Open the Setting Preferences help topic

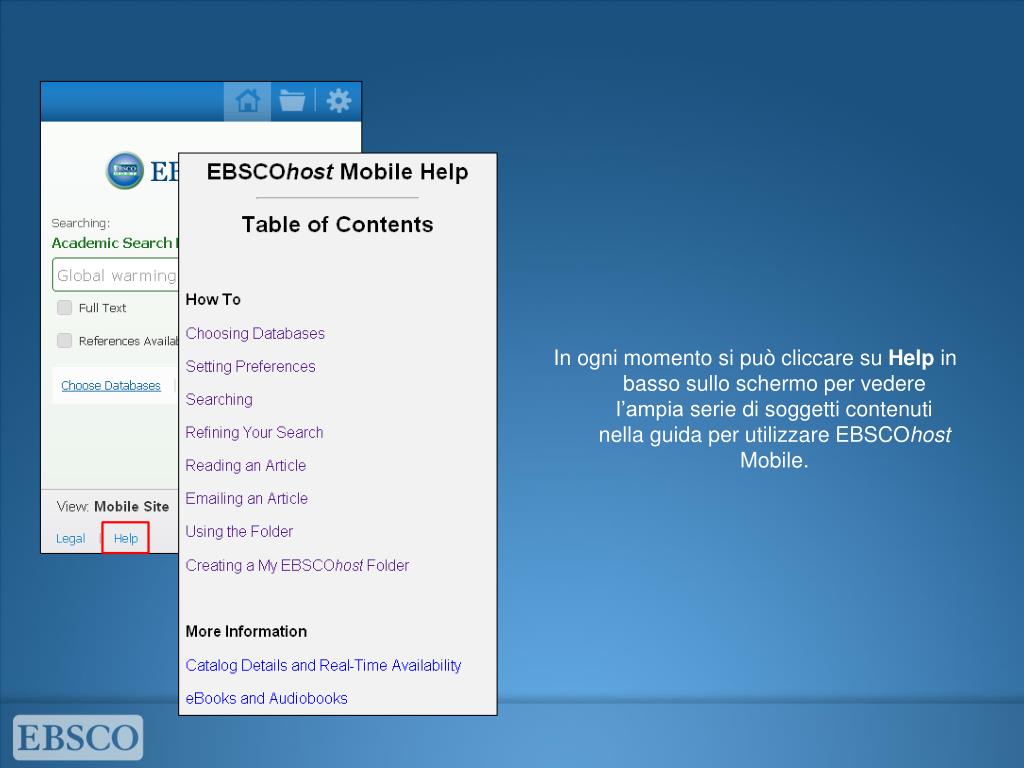click(250, 366)
